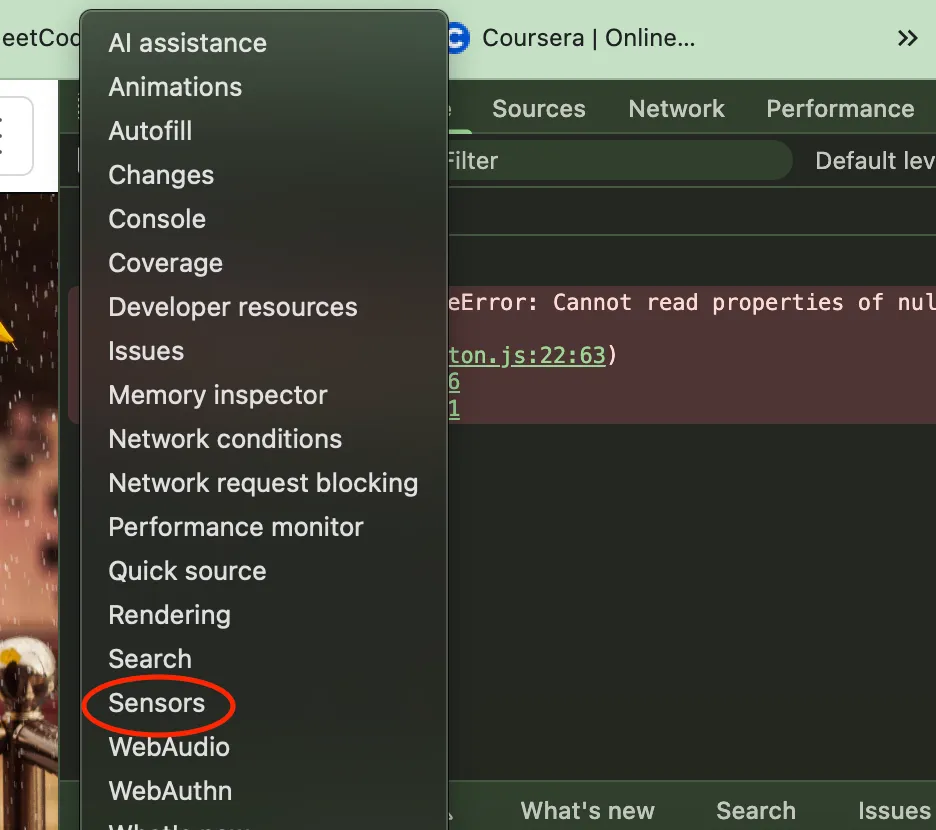Choose AI assistance menu entry
The height and width of the screenshot is (830, 936).
(x=188, y=43)
